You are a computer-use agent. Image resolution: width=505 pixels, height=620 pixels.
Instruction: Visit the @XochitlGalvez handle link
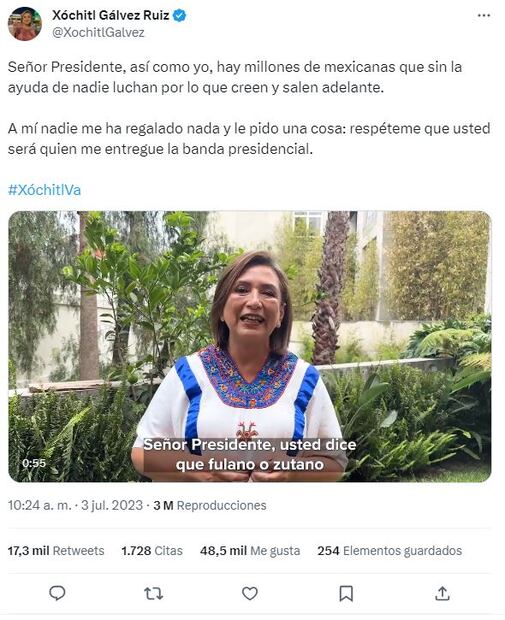[98, 32]
